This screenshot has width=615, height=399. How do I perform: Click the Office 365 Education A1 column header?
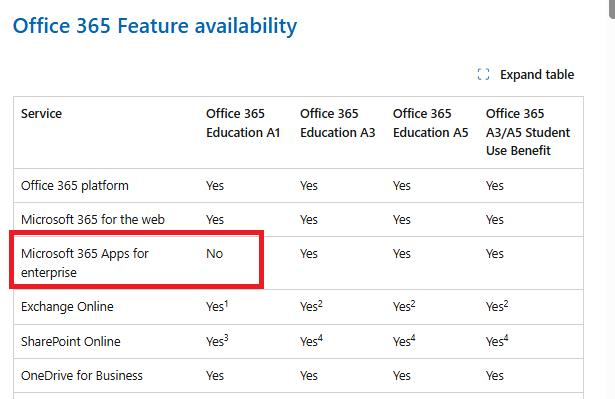[243, 123]
